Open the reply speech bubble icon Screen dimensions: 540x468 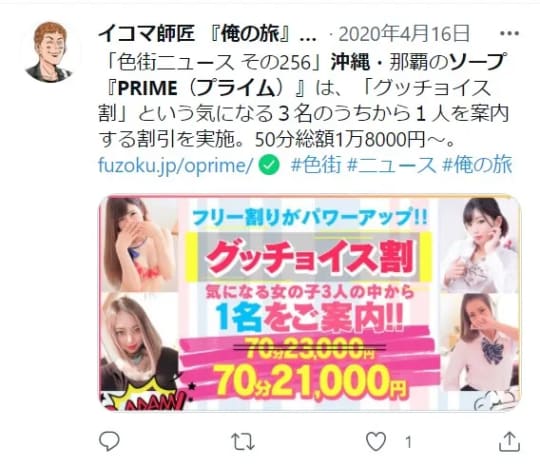click(109, 441)
